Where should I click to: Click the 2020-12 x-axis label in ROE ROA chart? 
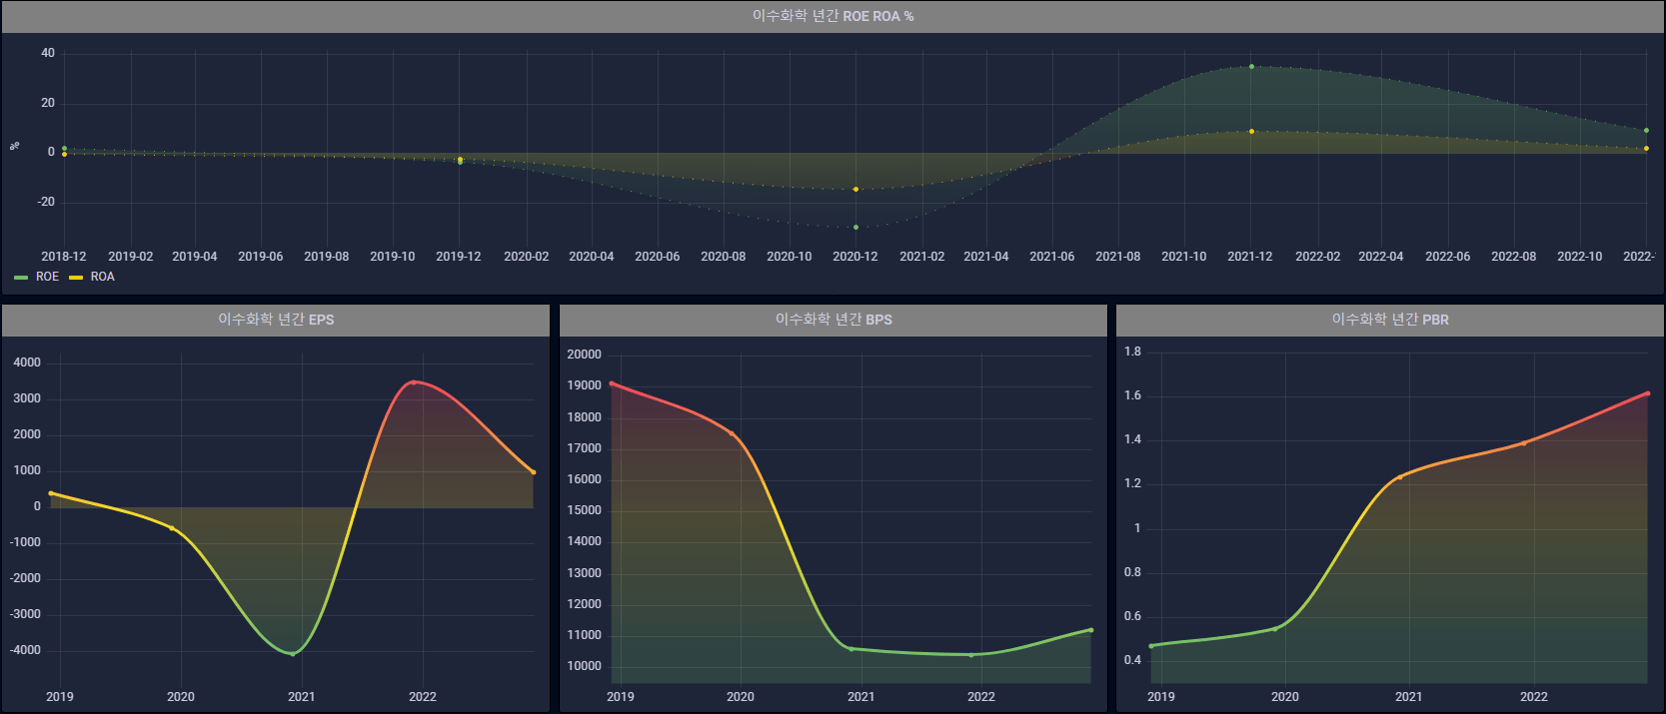point(855,257)
